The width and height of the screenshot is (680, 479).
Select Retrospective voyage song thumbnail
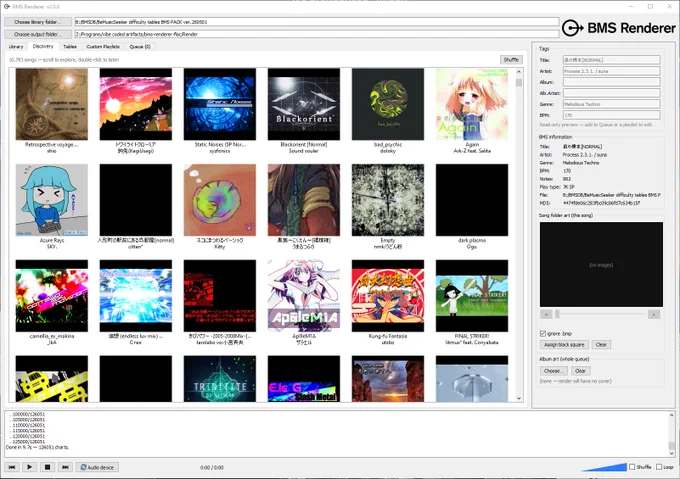tap(52, 104)
